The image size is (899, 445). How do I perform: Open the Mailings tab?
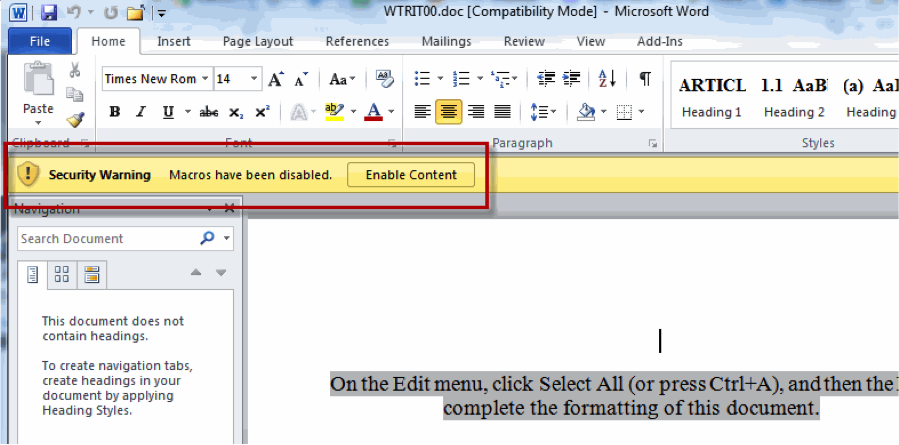tap(446, 41)
